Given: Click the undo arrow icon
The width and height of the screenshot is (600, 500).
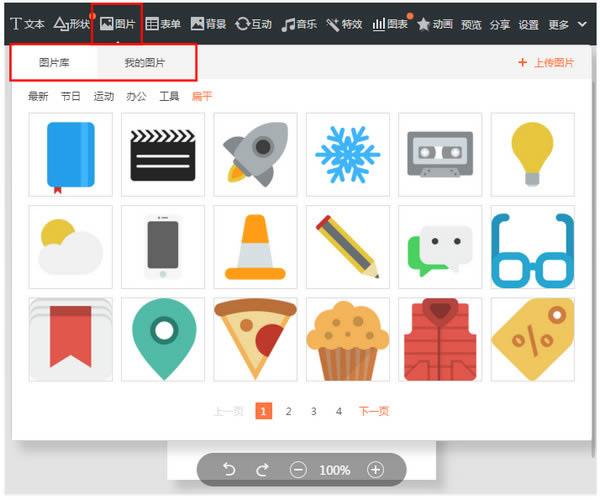Looking at the screenshot, I should click(229, 469).
